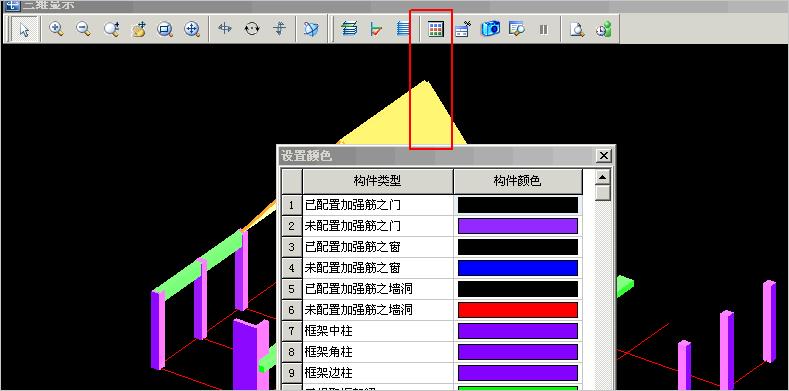This screenshot has height=391, width=789.
Task: Click the 3D wireframe view icon
Action: (x=311, y=29)
